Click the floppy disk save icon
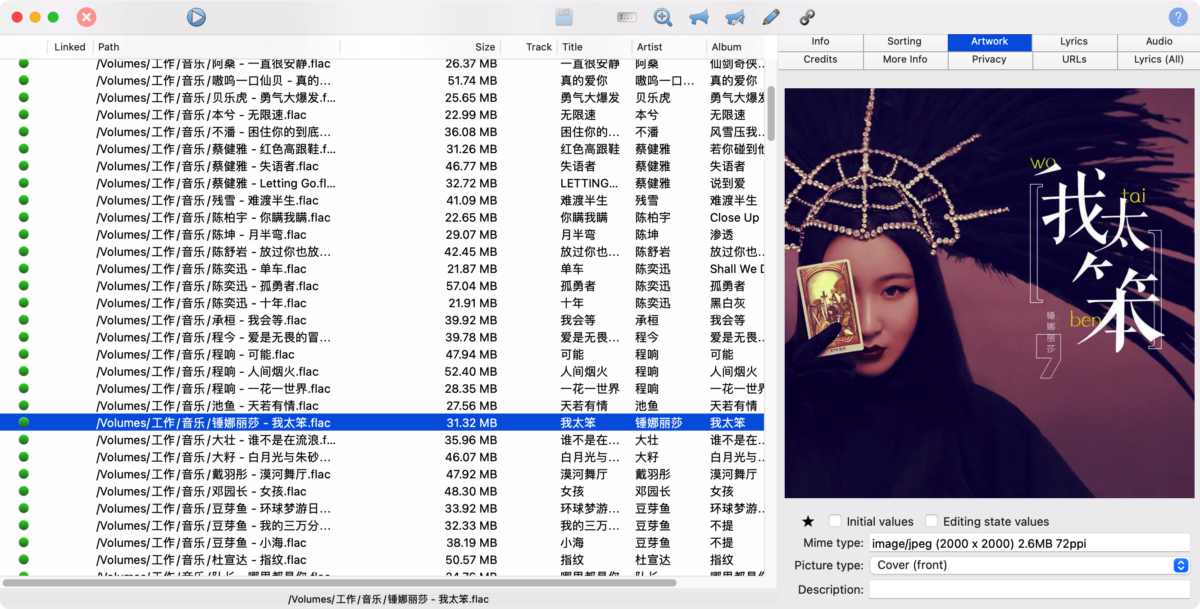Image resolution: width=1200 pixels, height=609 pixels. (565, 17)
